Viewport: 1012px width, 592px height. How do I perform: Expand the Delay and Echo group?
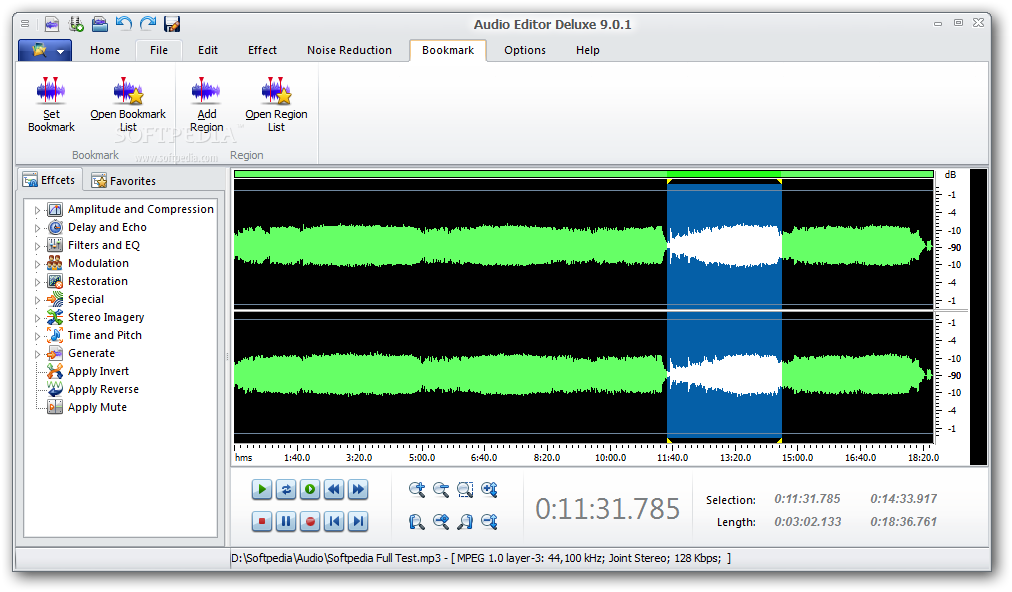pos(37,228)
